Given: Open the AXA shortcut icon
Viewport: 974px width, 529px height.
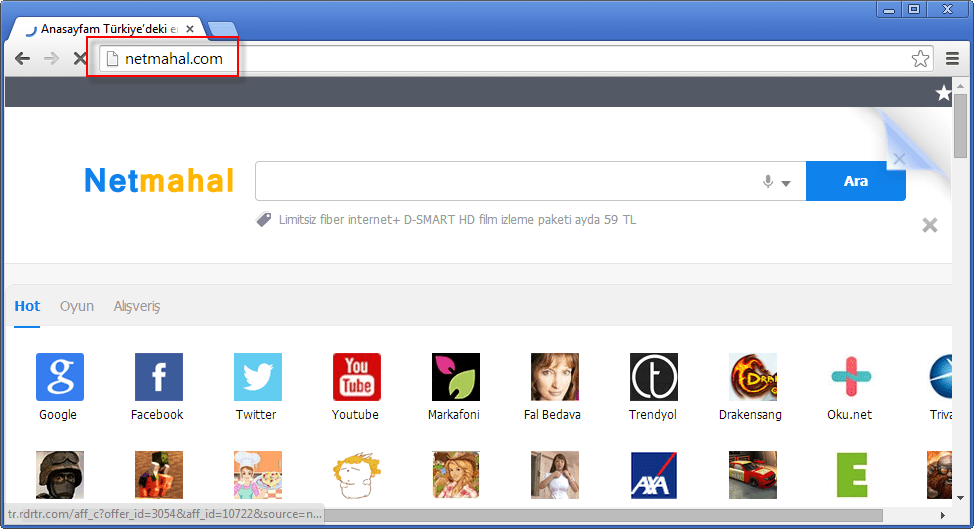Looking at the screenshot, I should pos(653,475).
